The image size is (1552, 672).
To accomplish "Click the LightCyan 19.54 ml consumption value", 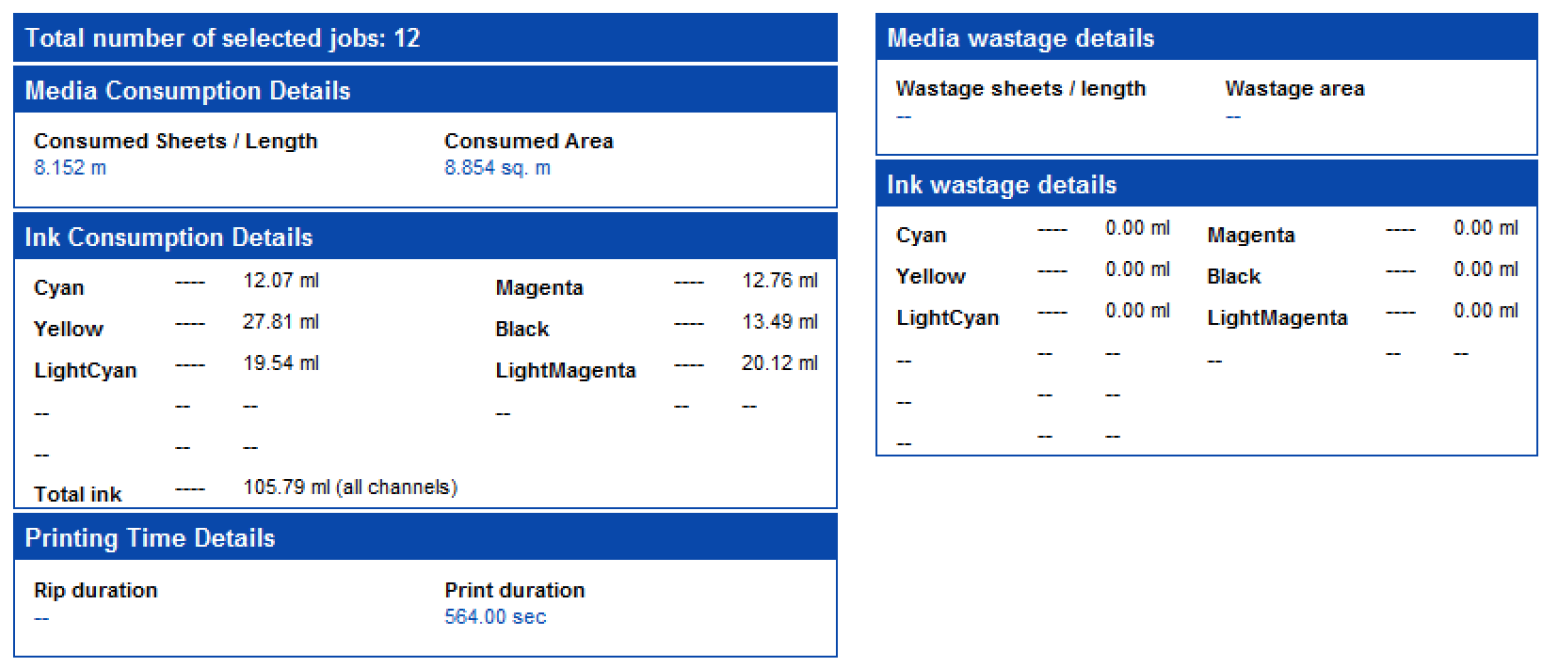I will click(281, 362).
